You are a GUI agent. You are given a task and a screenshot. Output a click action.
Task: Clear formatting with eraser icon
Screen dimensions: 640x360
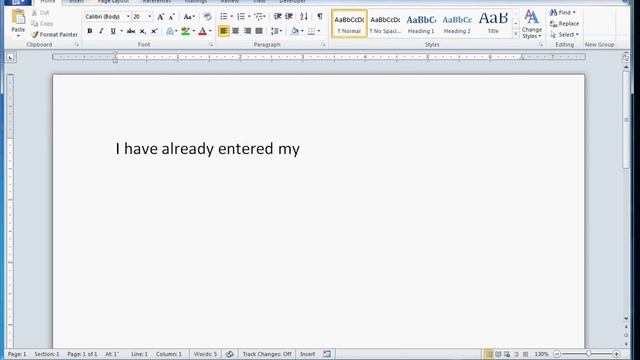[x=207, y=17]
